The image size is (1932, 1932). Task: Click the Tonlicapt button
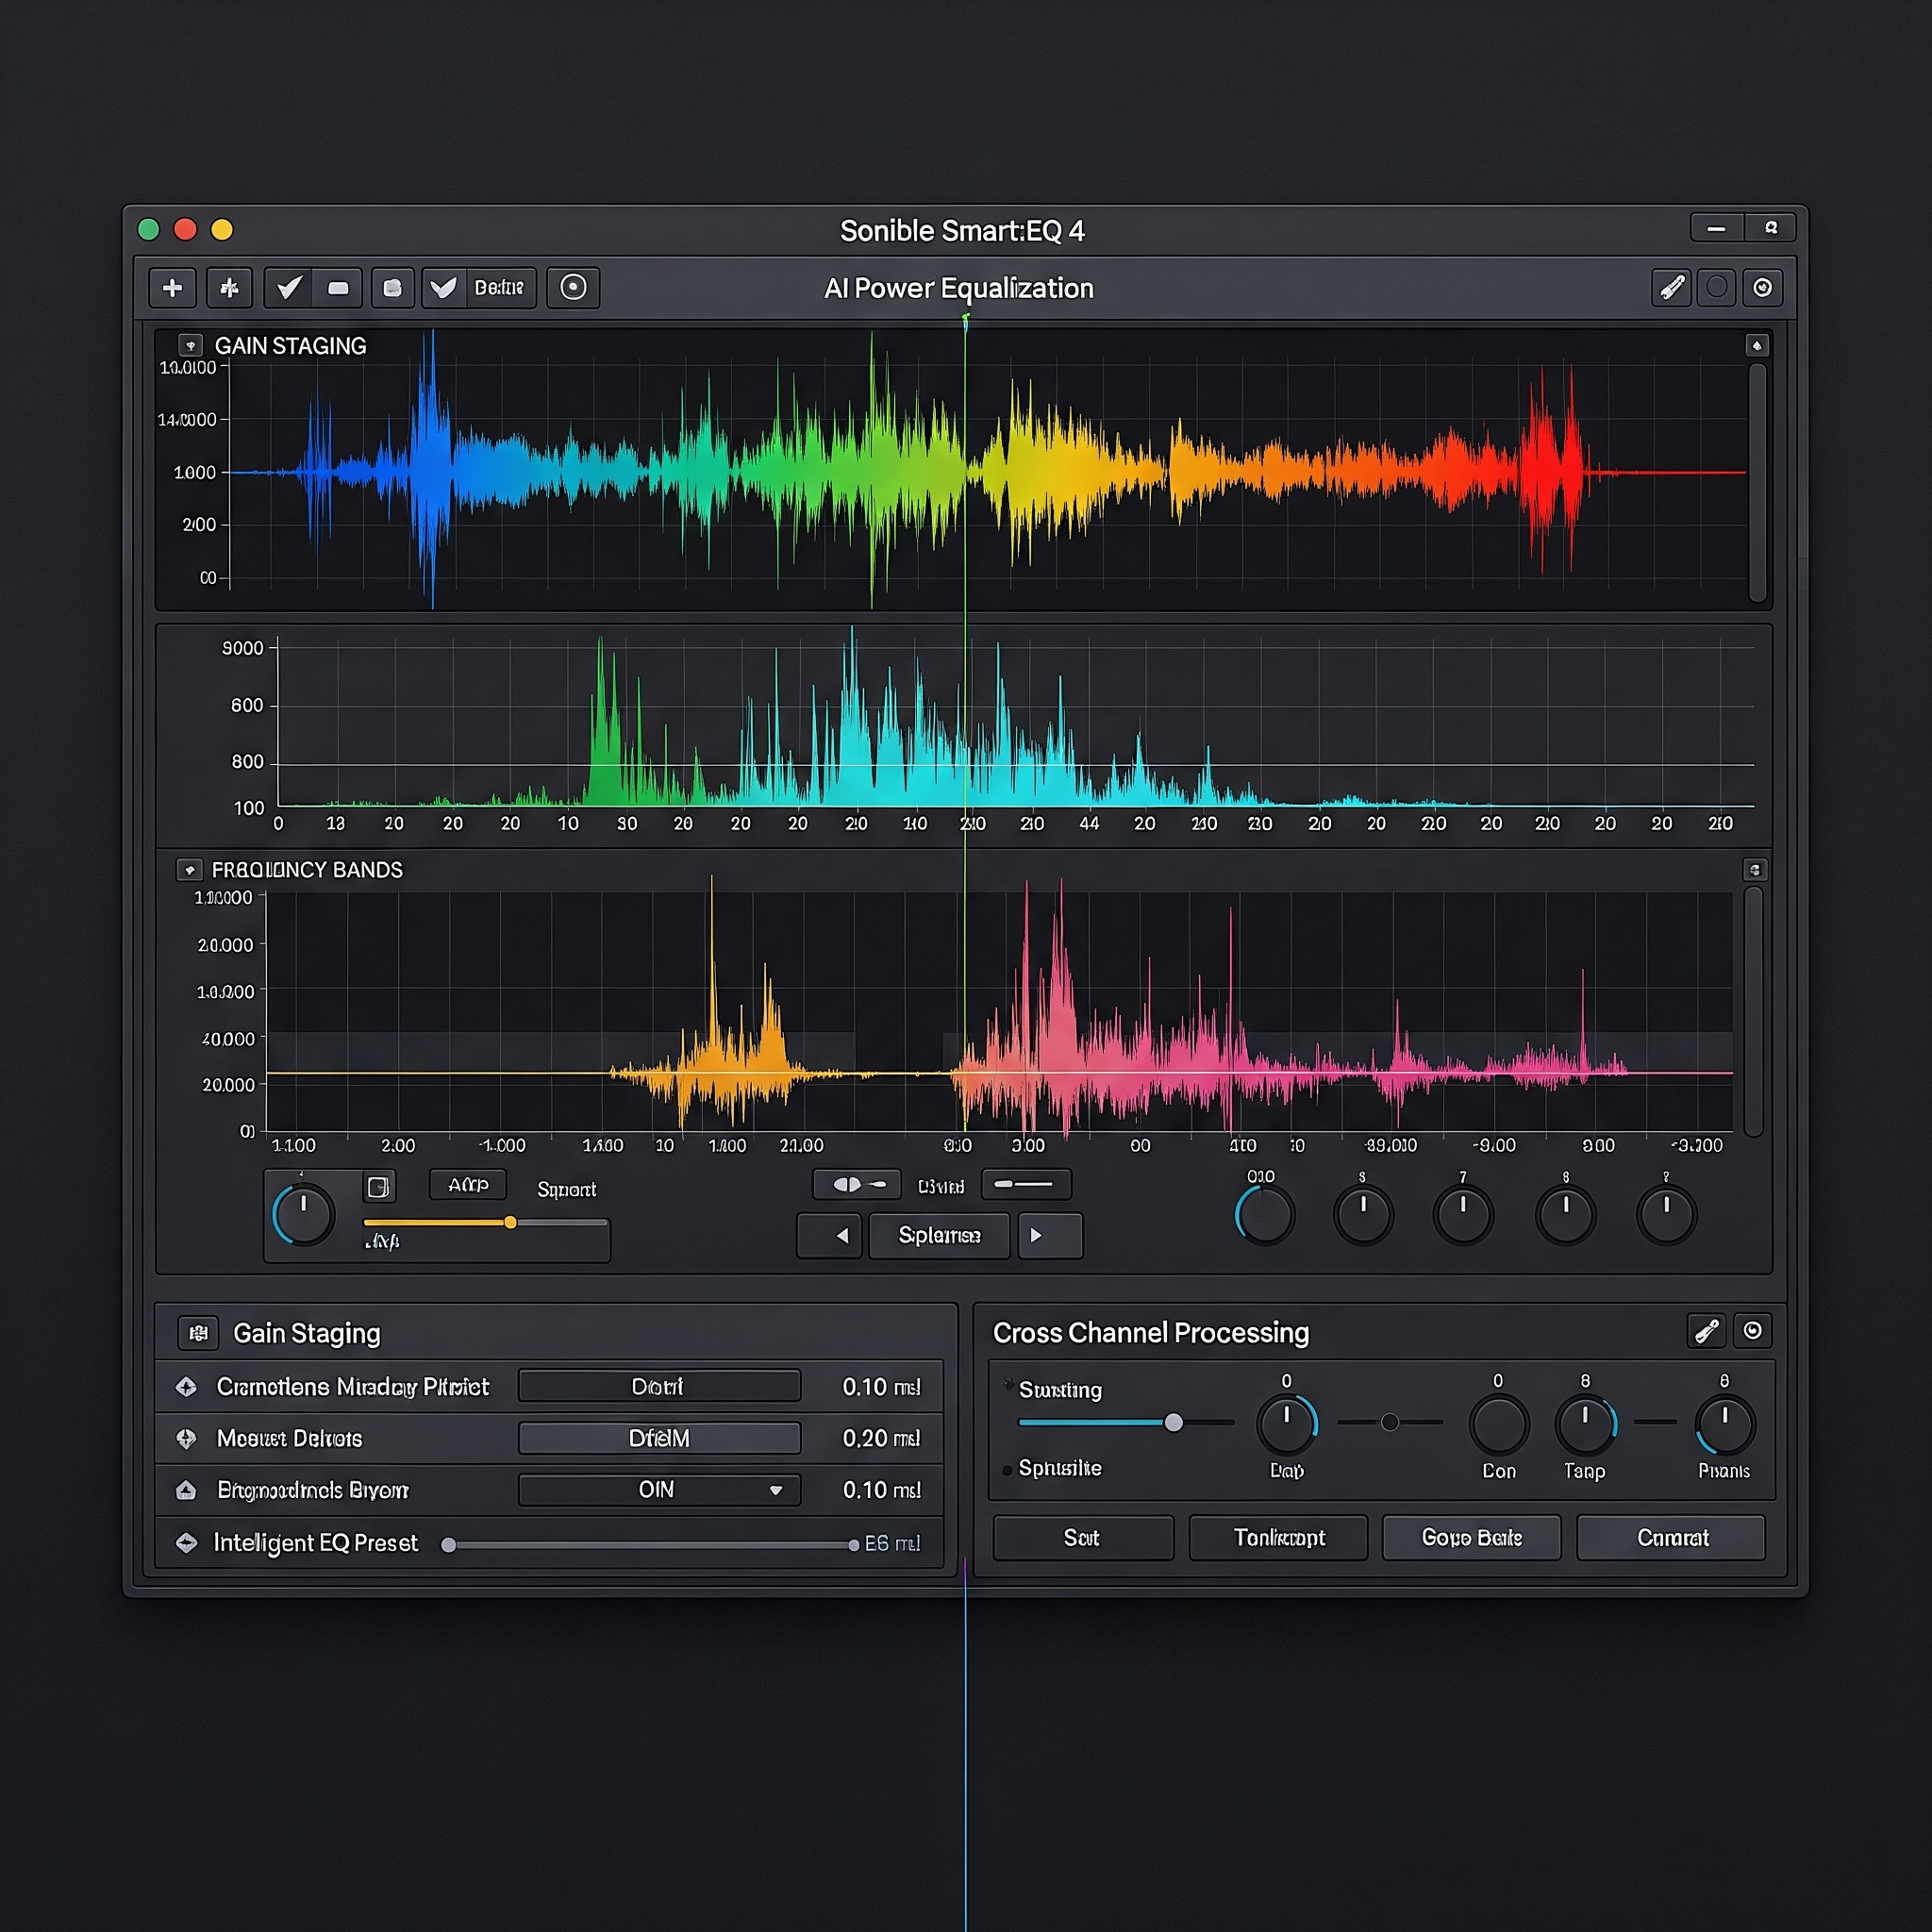click(x=1278, y=1538)
